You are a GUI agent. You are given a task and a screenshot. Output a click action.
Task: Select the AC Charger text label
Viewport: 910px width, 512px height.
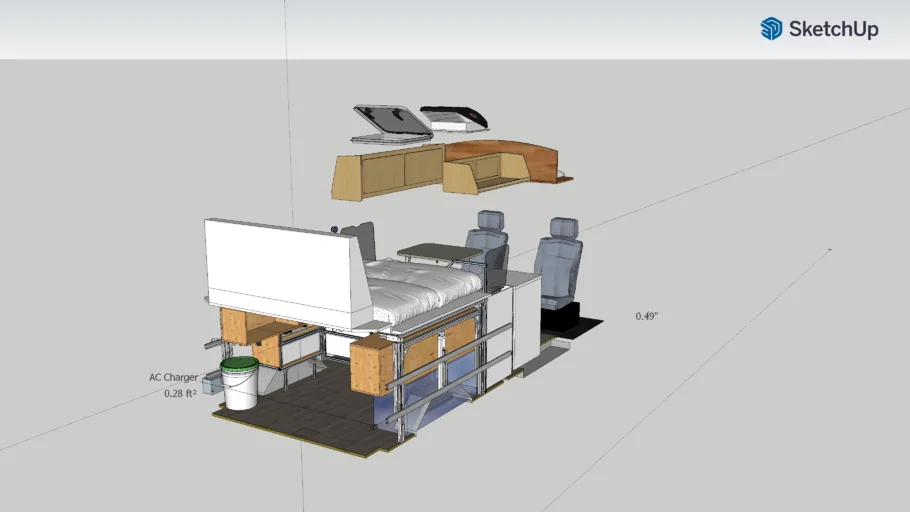pyautogui.click(x=173, y=377)
